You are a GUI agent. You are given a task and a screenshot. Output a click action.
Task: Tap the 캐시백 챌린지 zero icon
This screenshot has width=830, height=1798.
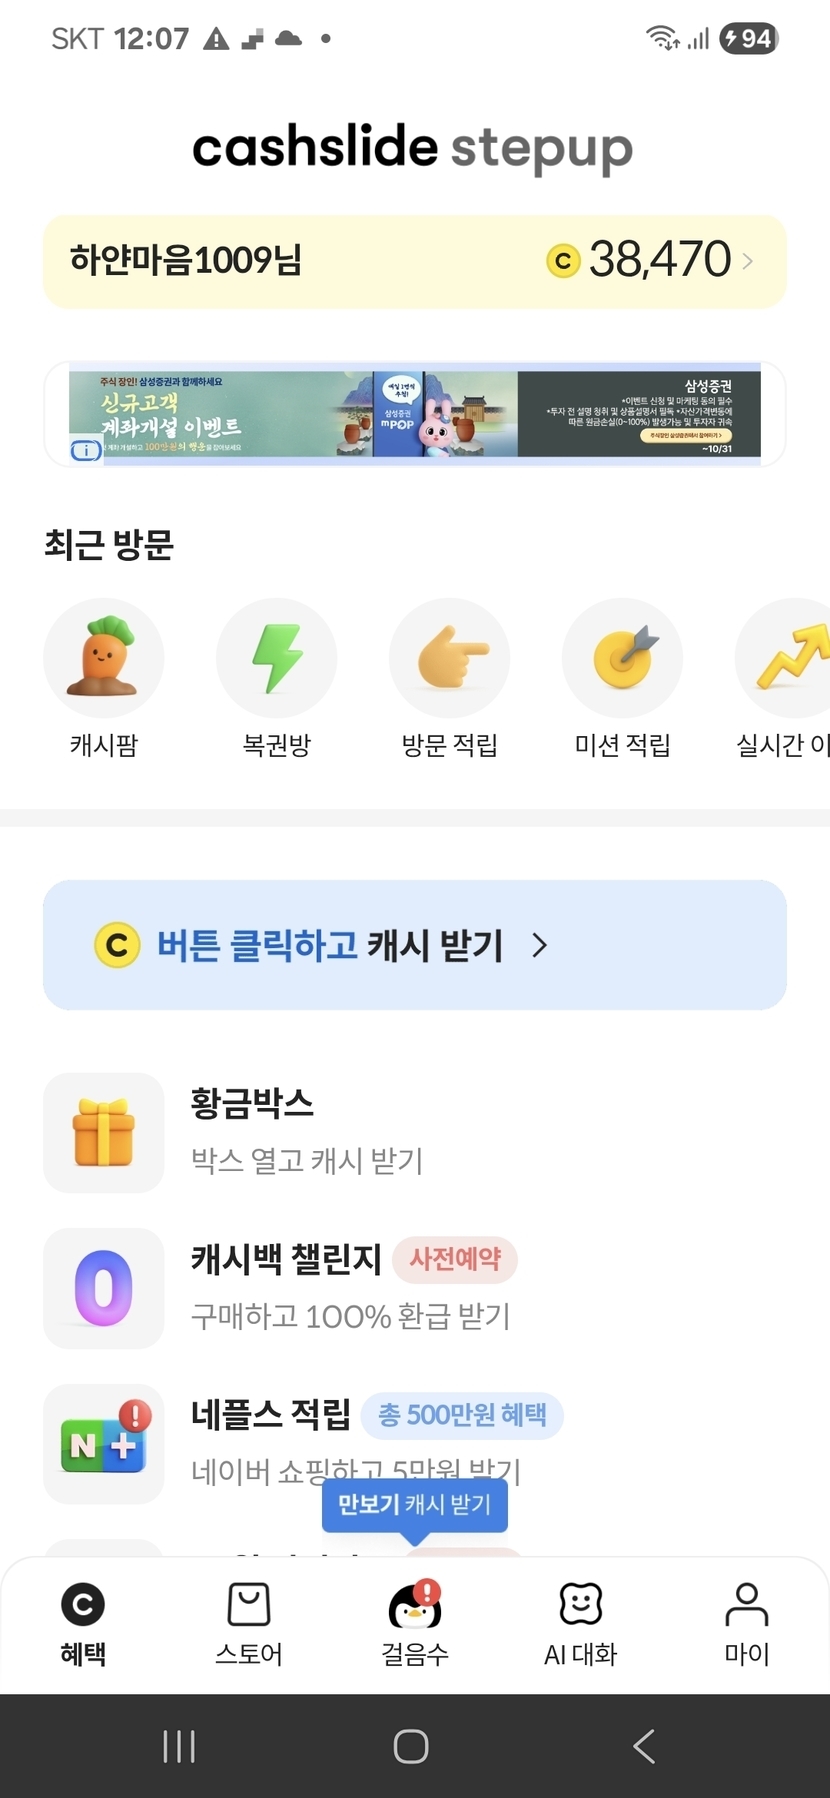pos(103,1288)
